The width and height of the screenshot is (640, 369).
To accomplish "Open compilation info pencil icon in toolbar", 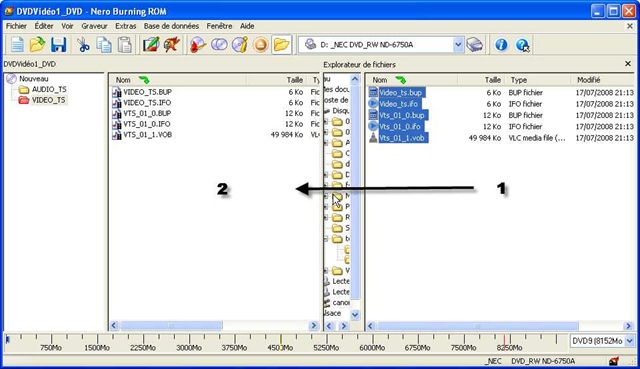I will [x=151, y=44].
